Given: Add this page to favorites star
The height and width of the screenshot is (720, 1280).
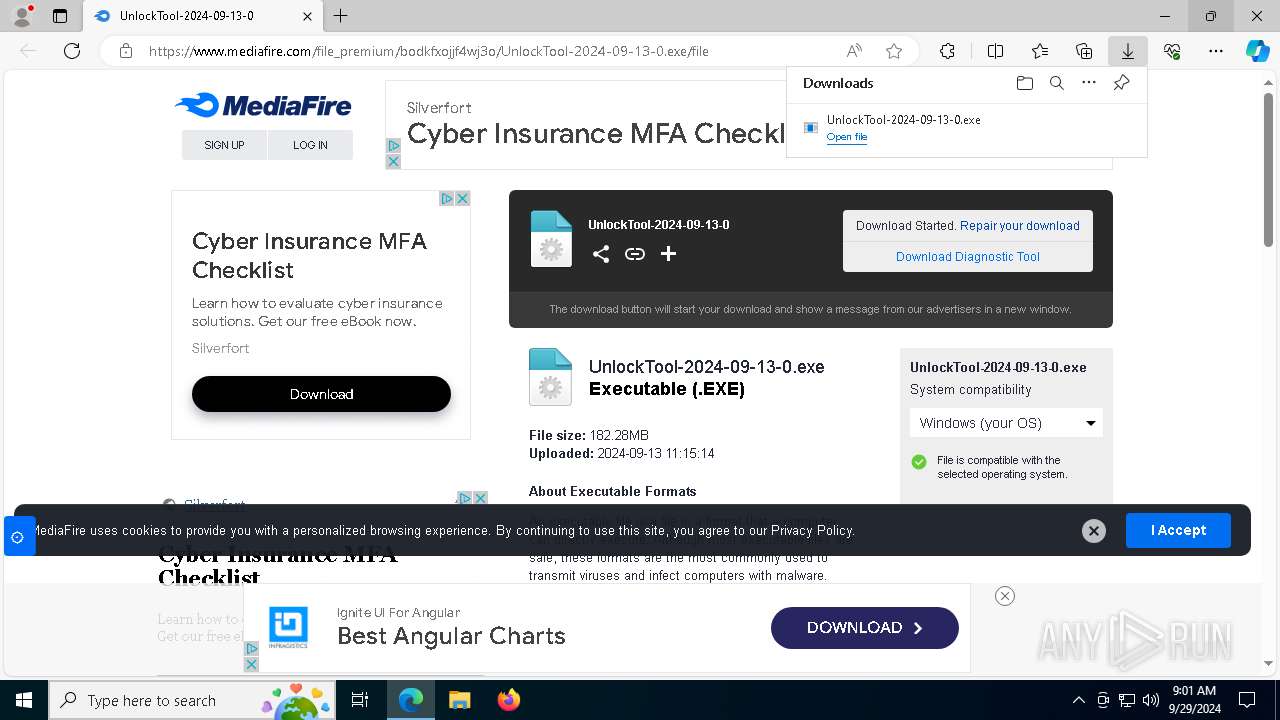Looking at the screenshot, I should tap(894, 51).
